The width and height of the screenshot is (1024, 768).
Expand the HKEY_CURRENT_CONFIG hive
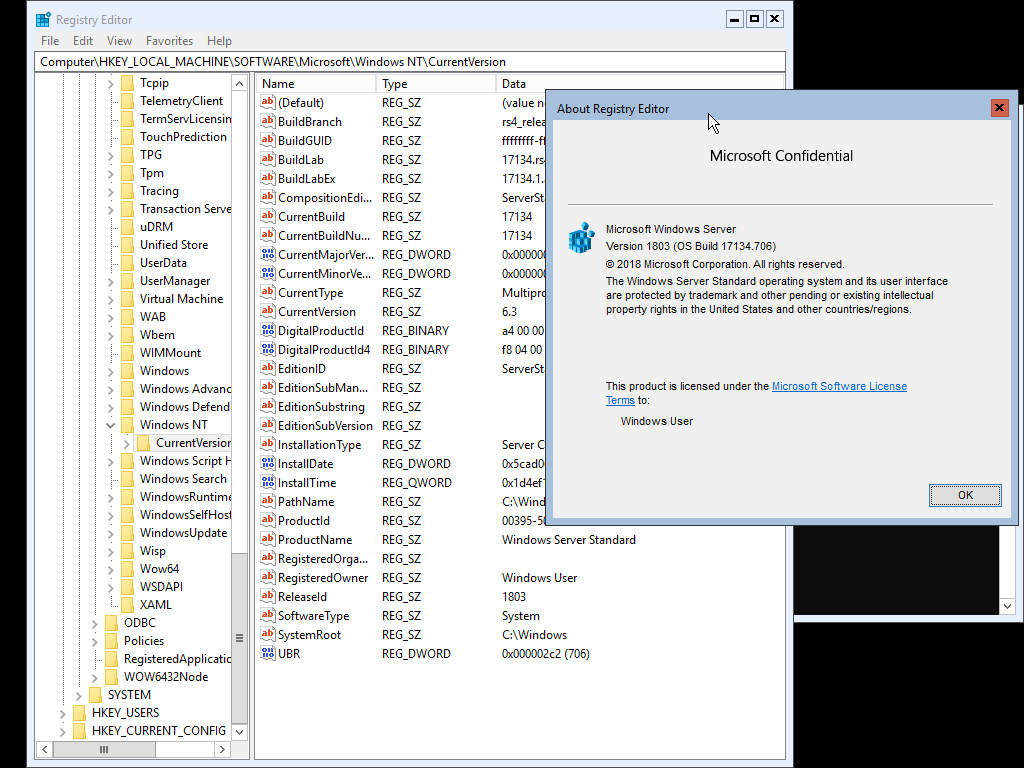(x=63, y=731)
